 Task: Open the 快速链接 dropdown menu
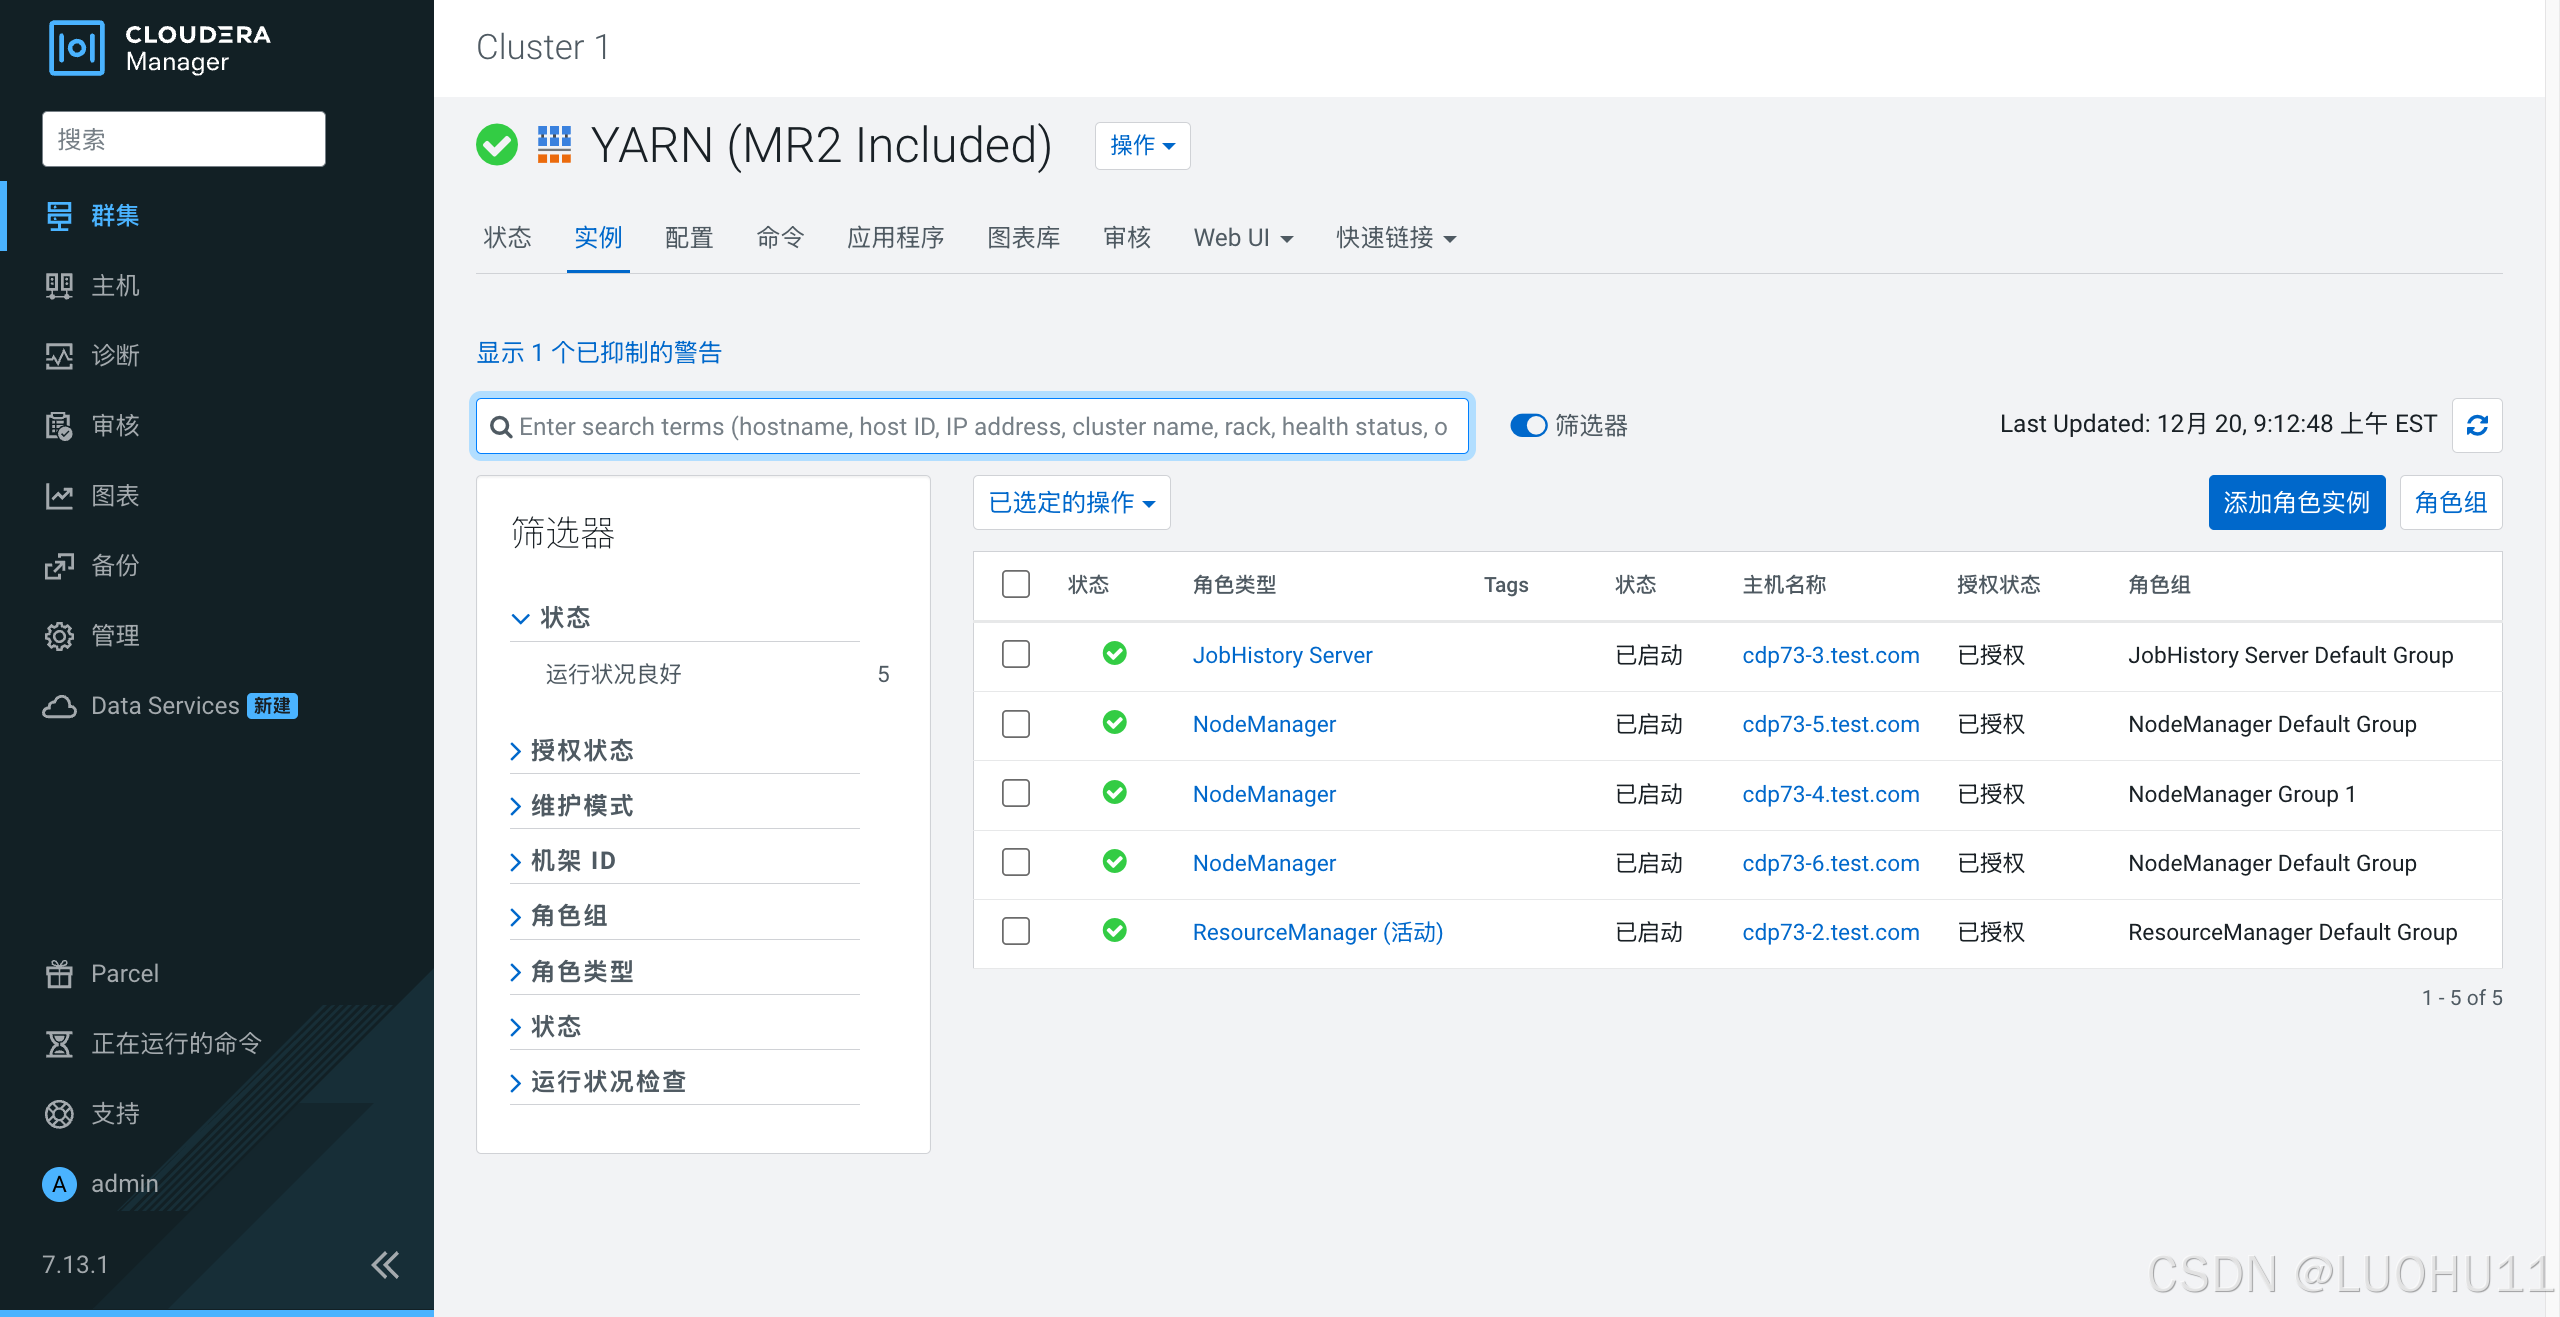click(1396, 238)
